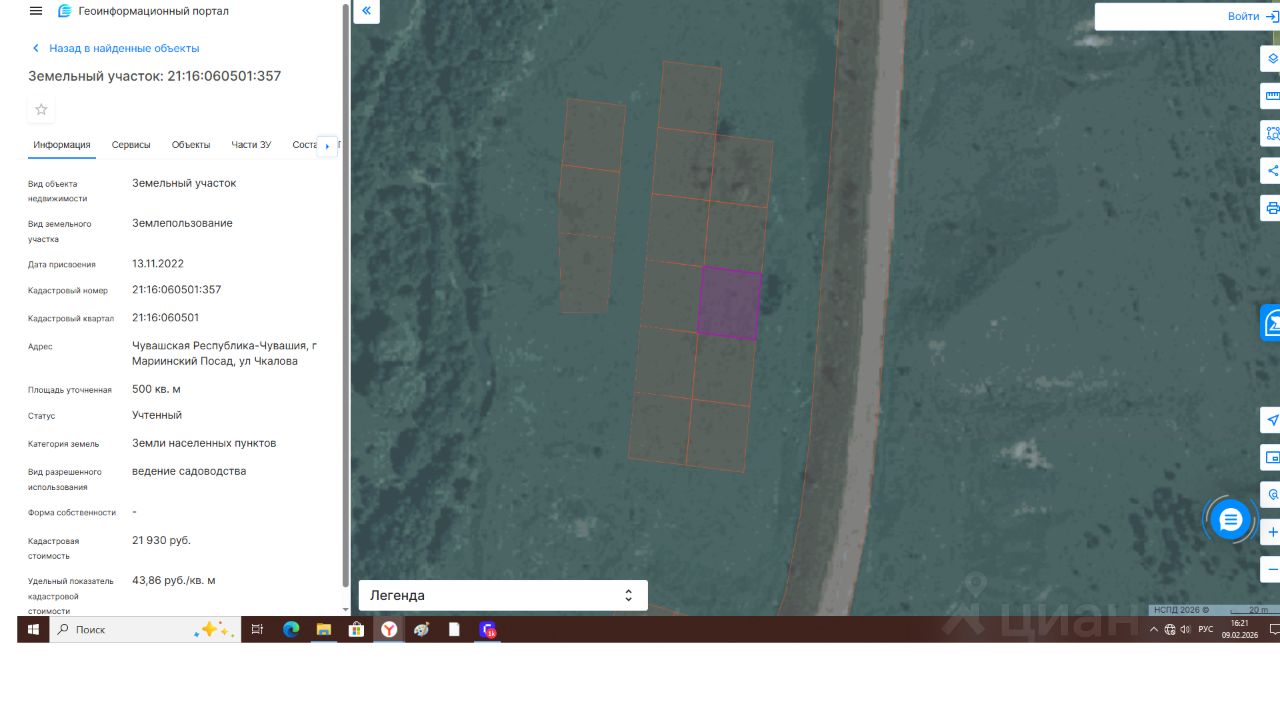The height and width of the screenshot is (720, 1280).
Task: Expand the Легенда panel
Action: coord(503,595)
